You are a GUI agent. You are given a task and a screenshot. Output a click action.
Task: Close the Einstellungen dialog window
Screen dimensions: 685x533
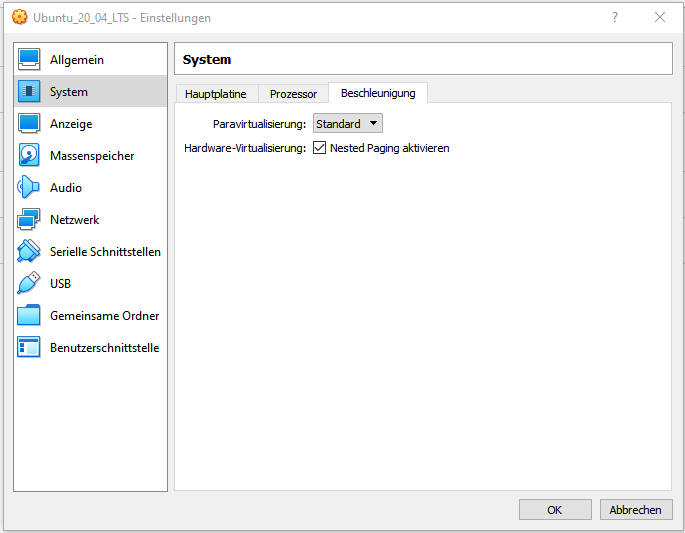pos(660,17)
